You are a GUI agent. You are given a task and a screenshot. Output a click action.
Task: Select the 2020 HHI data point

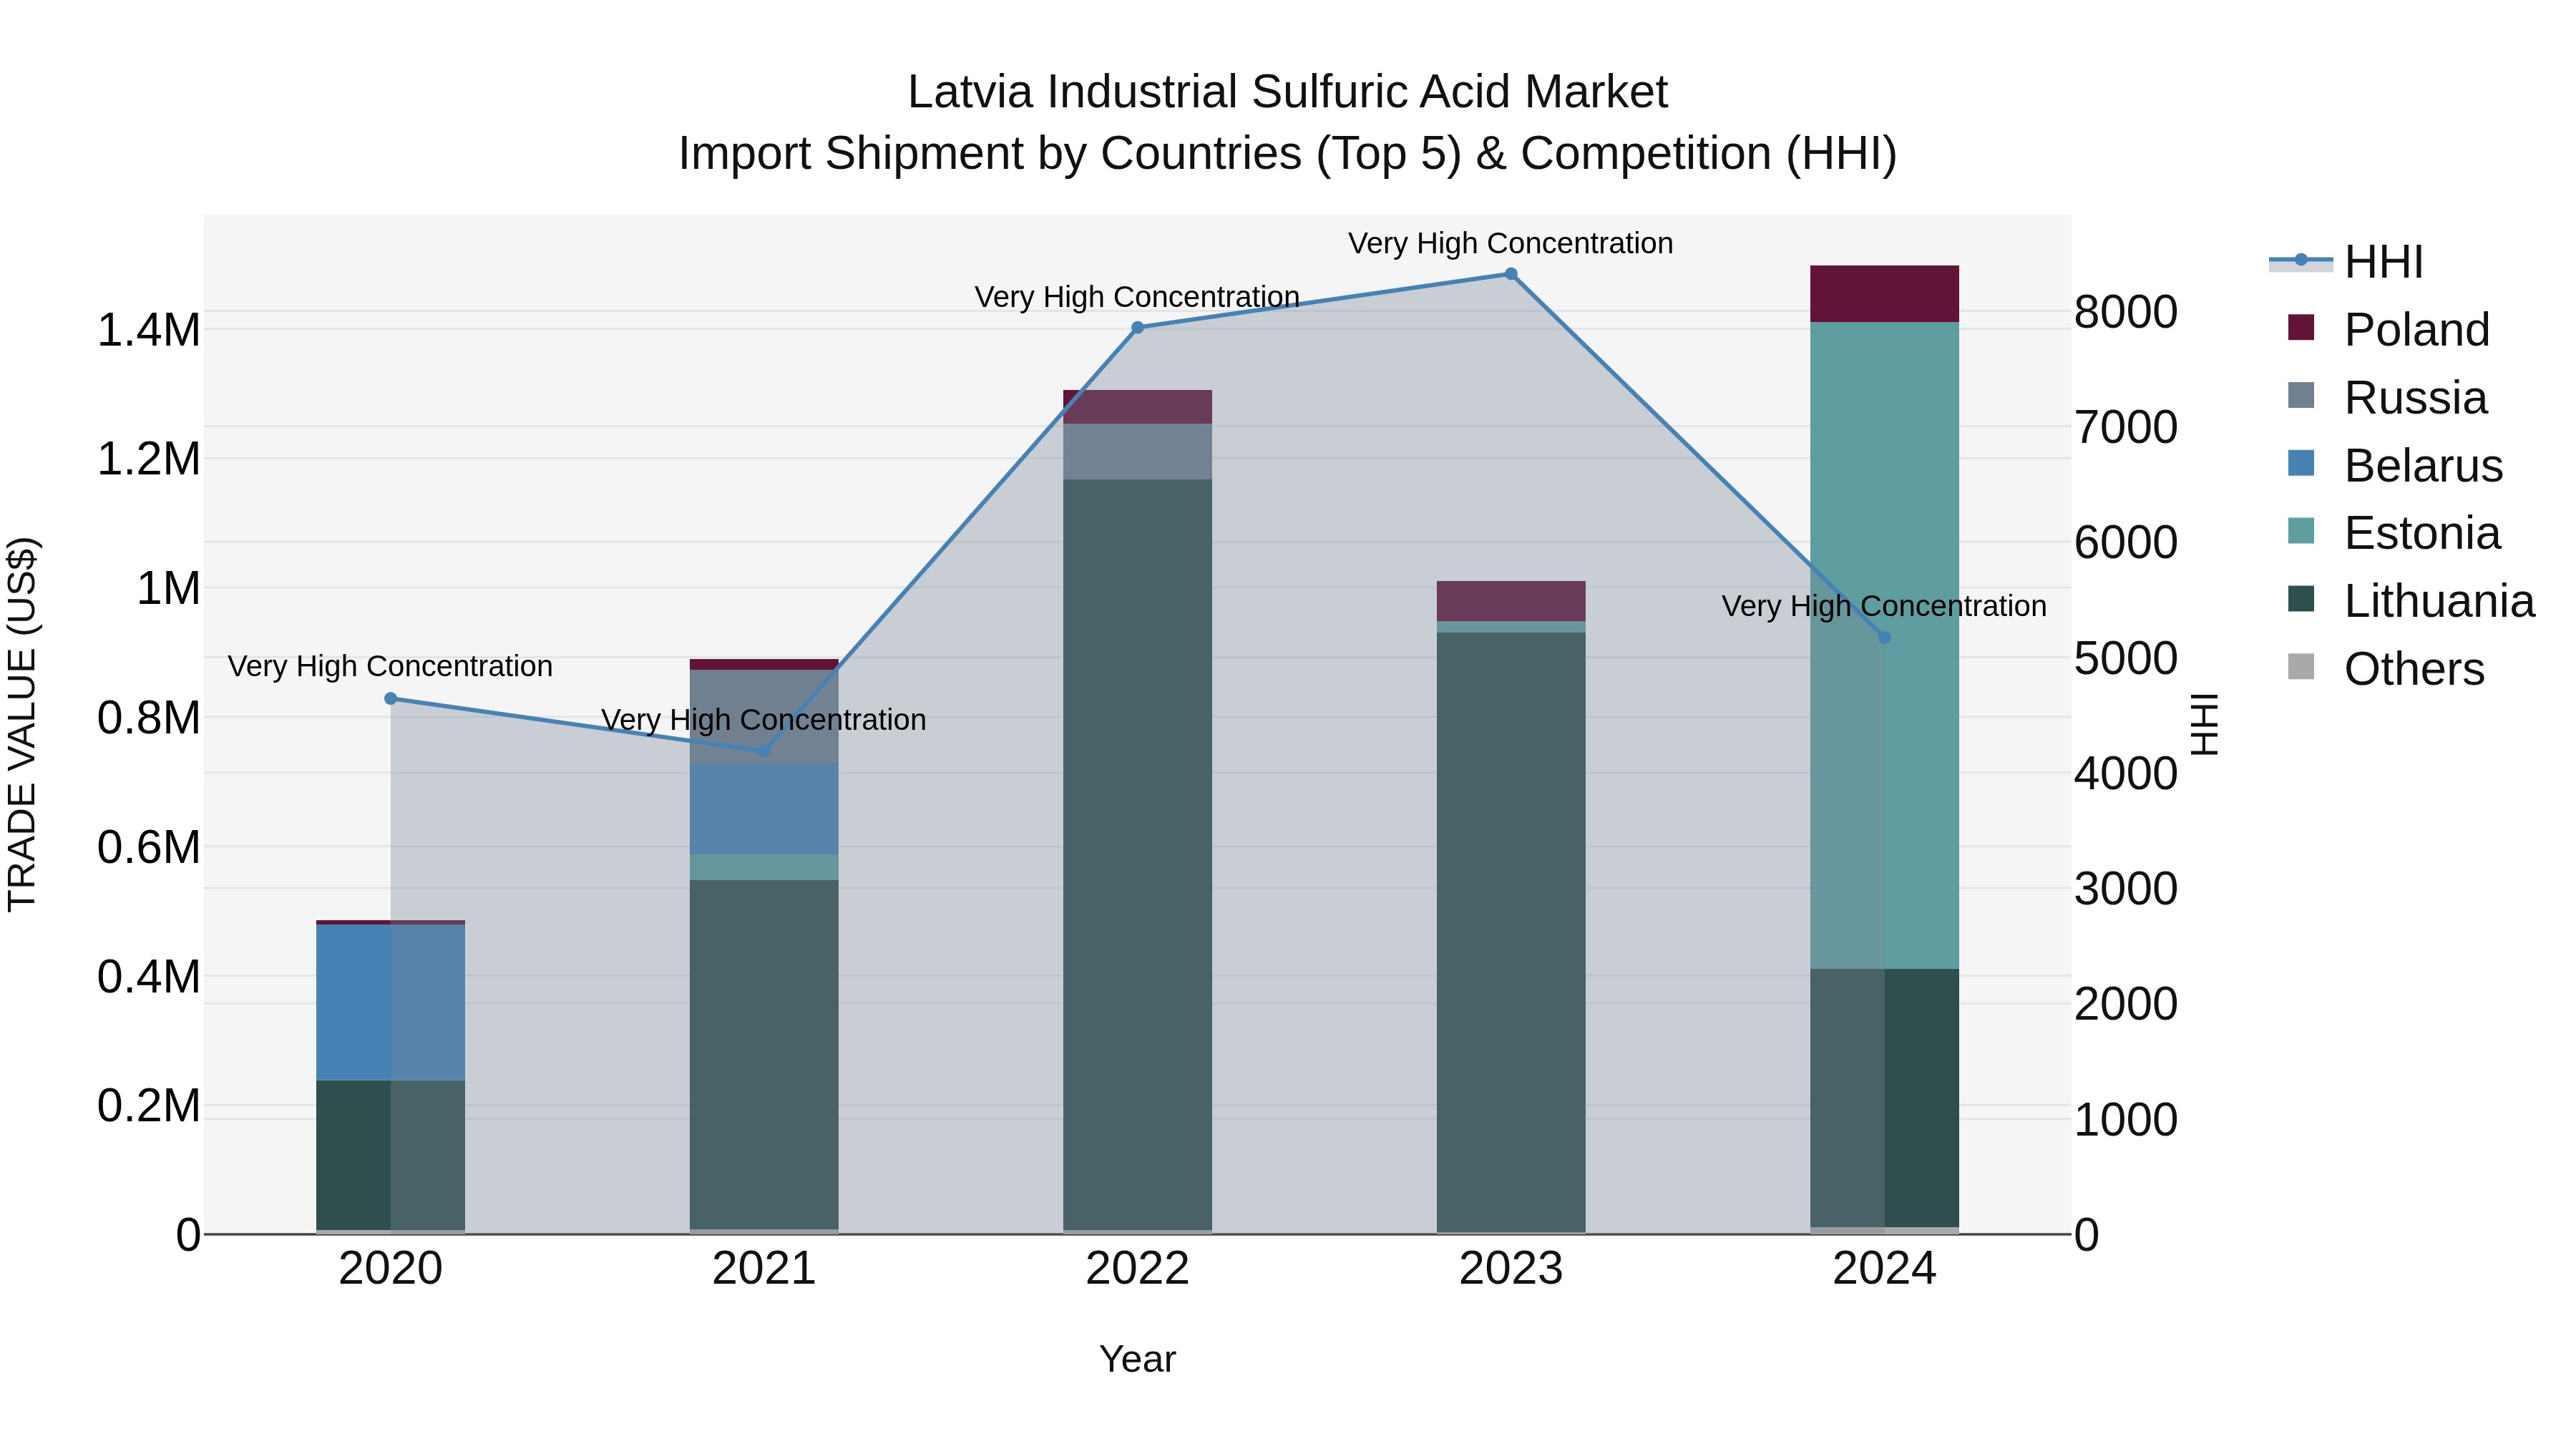(391, 699)
